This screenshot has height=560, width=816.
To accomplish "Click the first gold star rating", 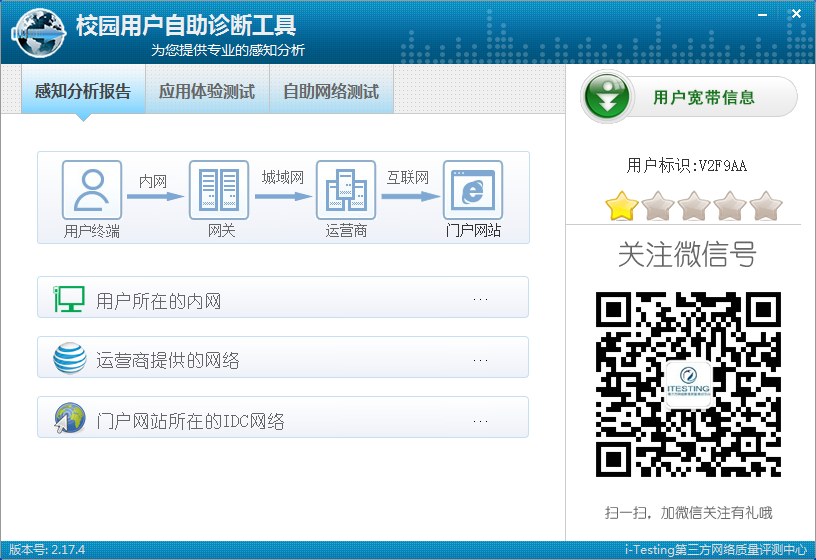I will [622, 206].
